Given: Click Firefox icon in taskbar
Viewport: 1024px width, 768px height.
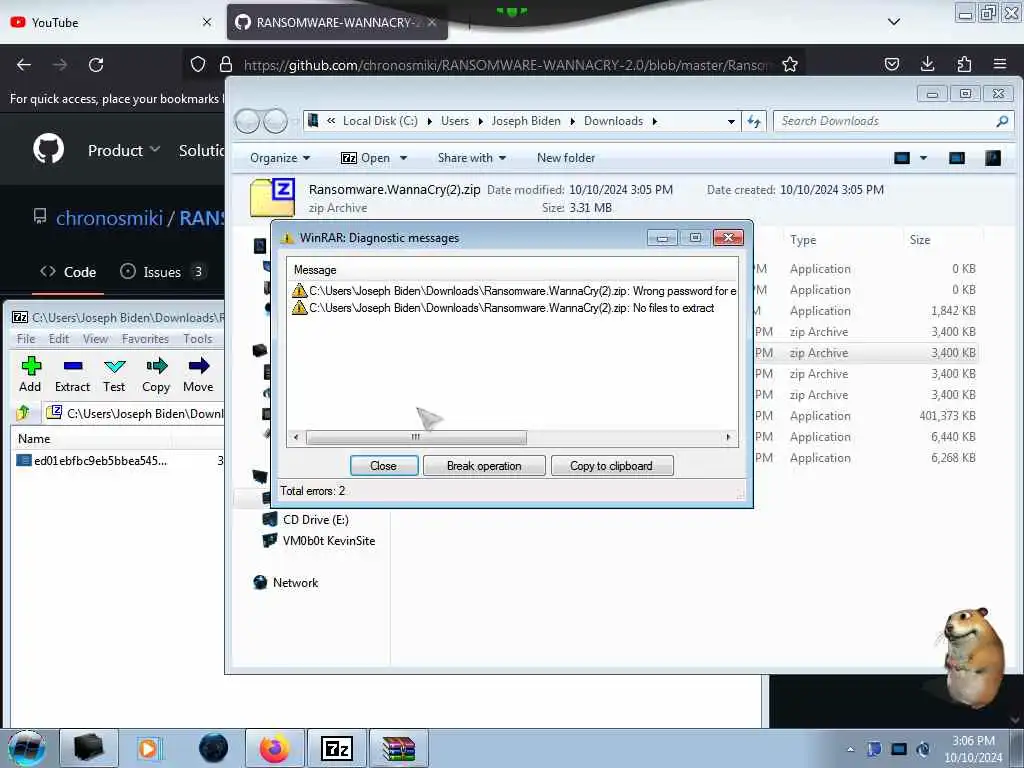Looking at the screenshot, I should coord(274,748).
